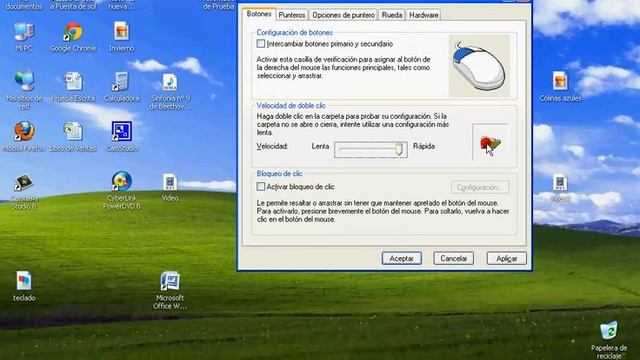Switch to the Opciones de puntero tab
This screenshot has height=360, width=640.
[x=343, y=15]
